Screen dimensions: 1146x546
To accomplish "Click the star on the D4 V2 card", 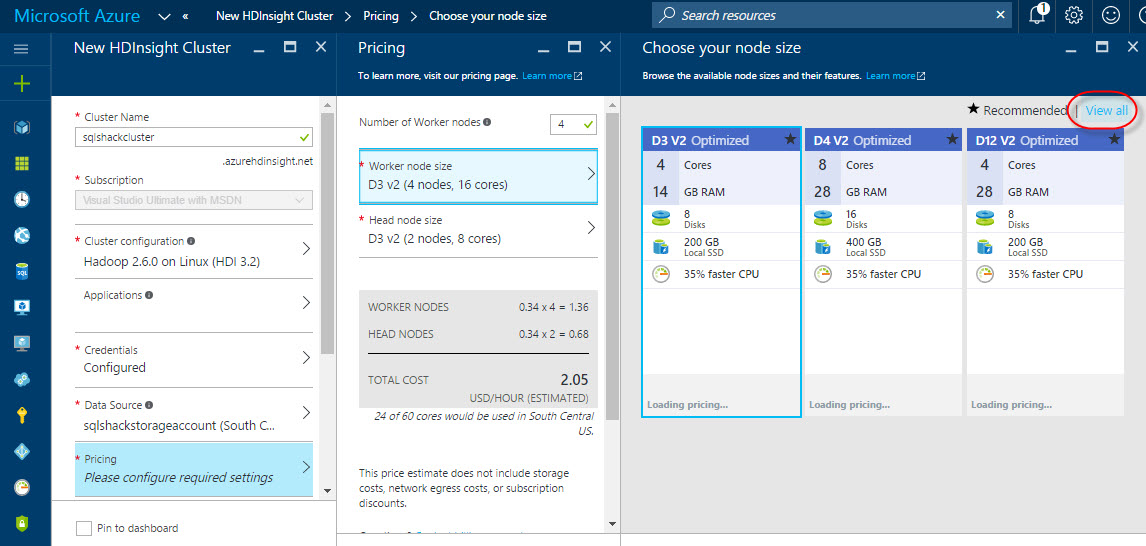I will [952, 140].
